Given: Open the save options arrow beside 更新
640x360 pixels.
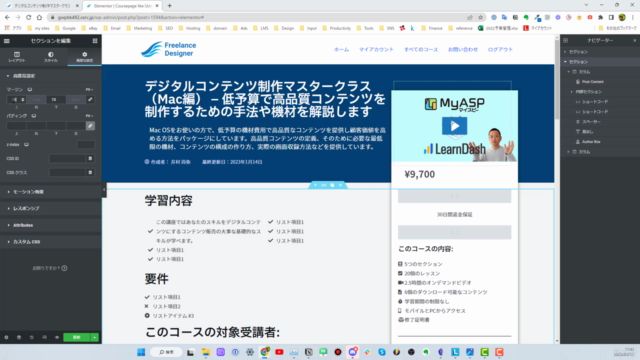Looking at the screenshot, I should [95, 338].
